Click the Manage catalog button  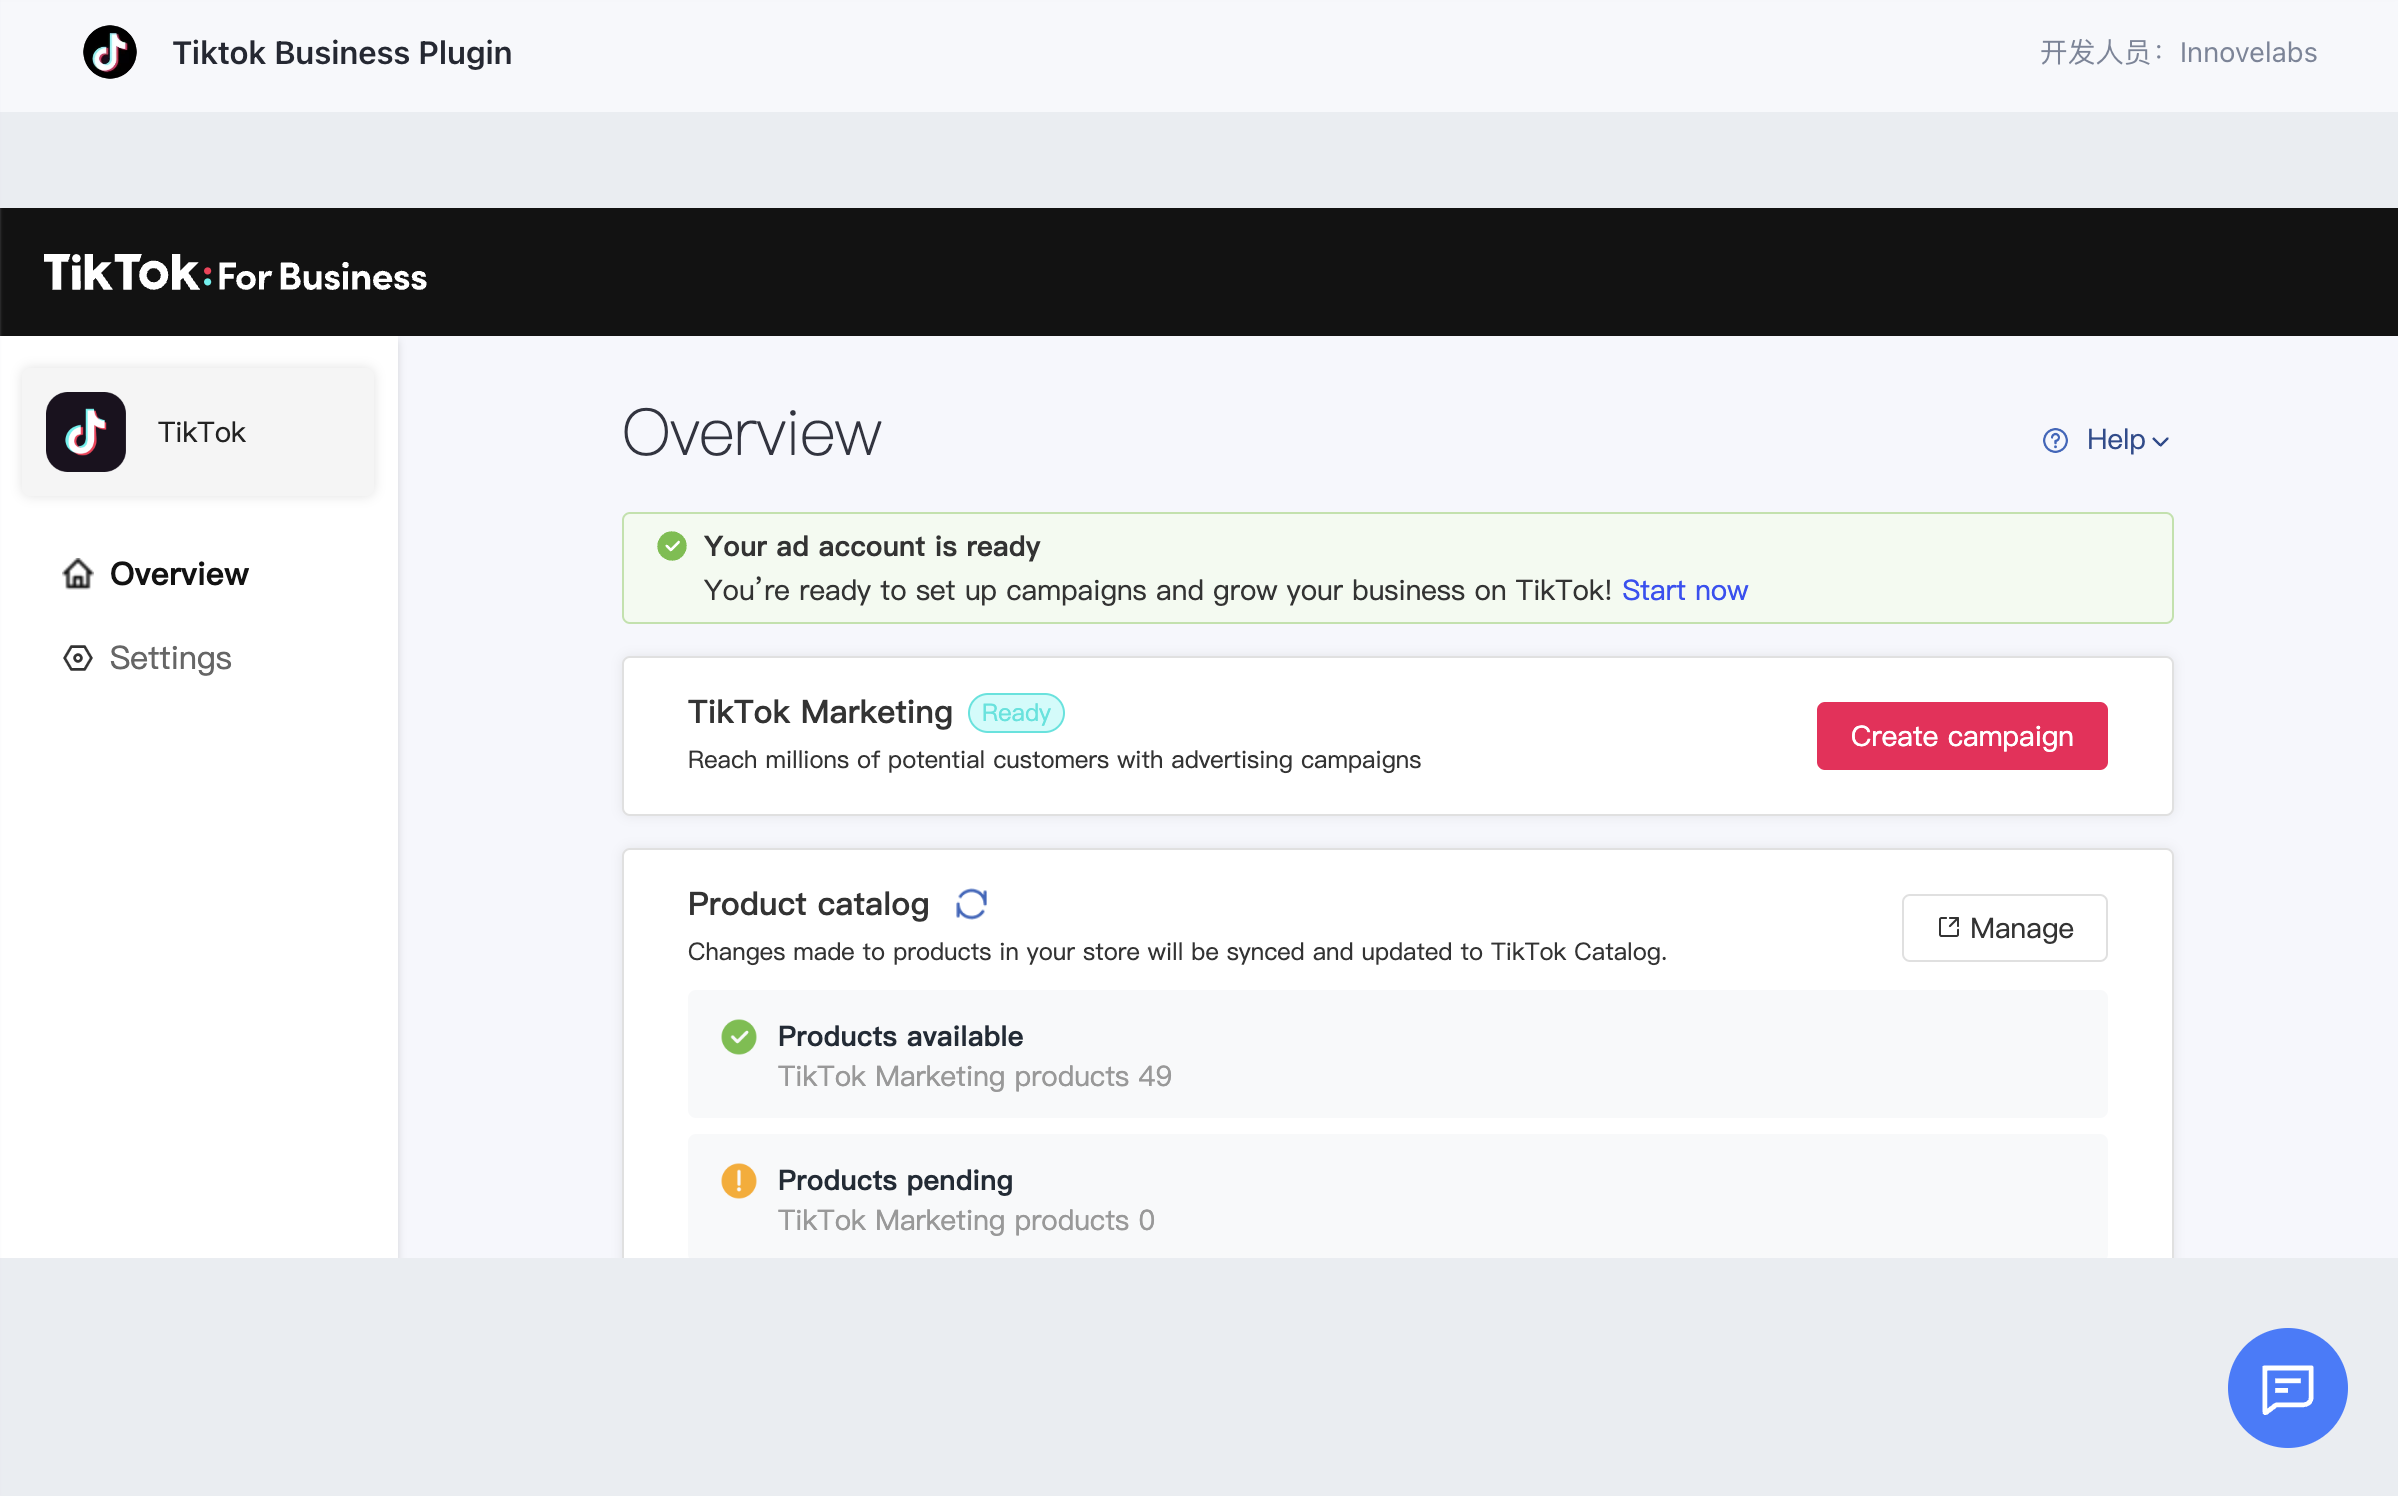pos(2004,928)
